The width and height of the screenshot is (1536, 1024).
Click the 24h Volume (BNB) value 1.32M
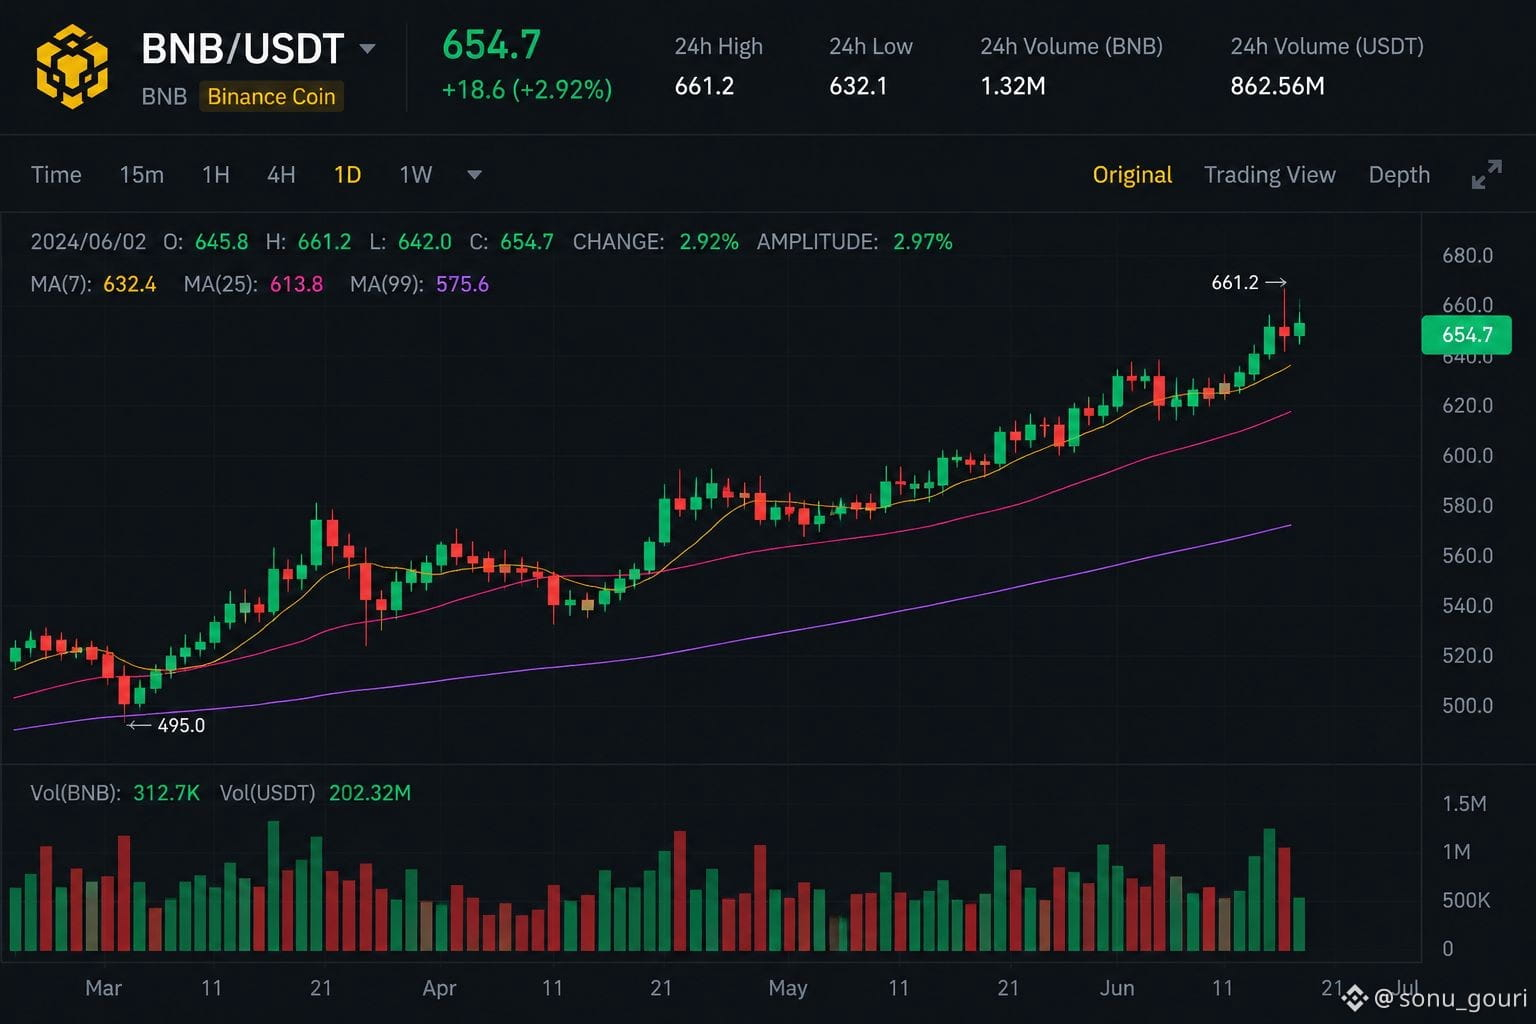pyautogui.click(x=1013, y=86)
